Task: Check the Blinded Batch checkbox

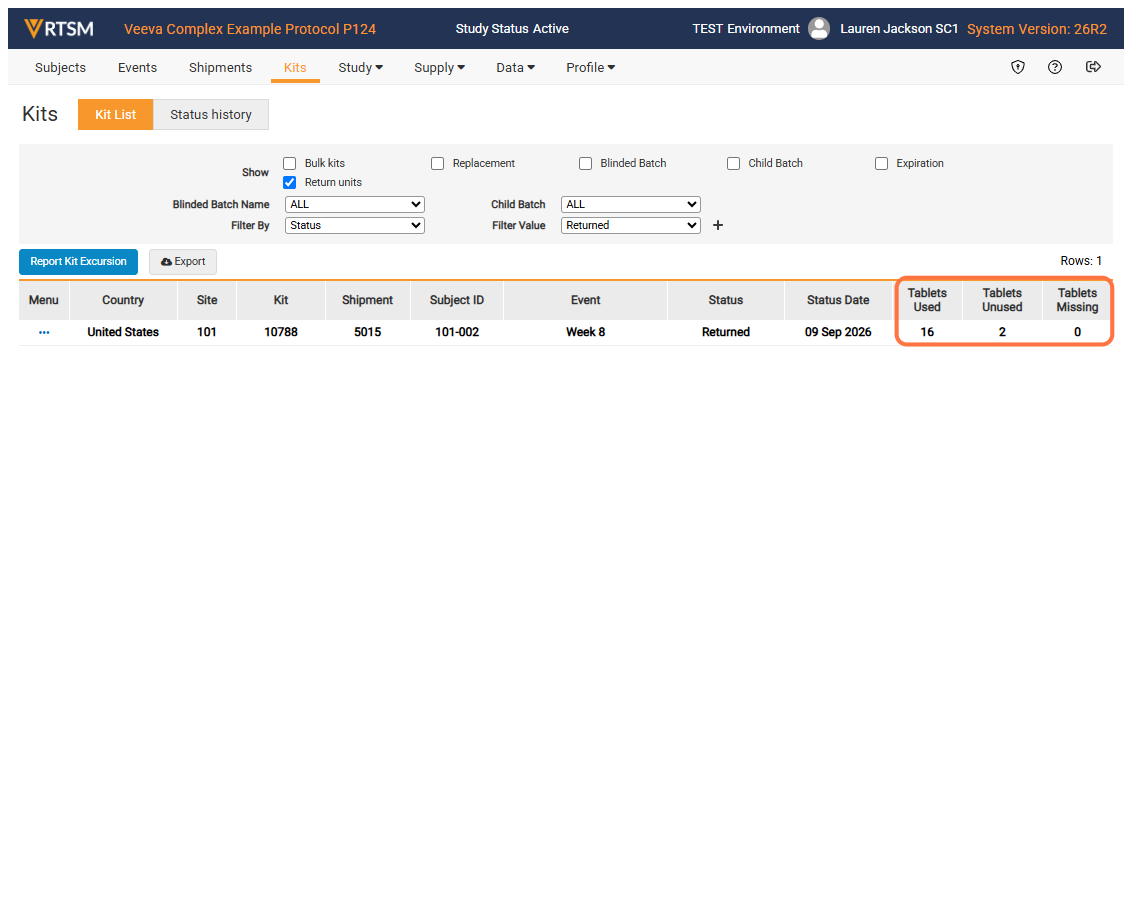Action: [x=585, y=163]
